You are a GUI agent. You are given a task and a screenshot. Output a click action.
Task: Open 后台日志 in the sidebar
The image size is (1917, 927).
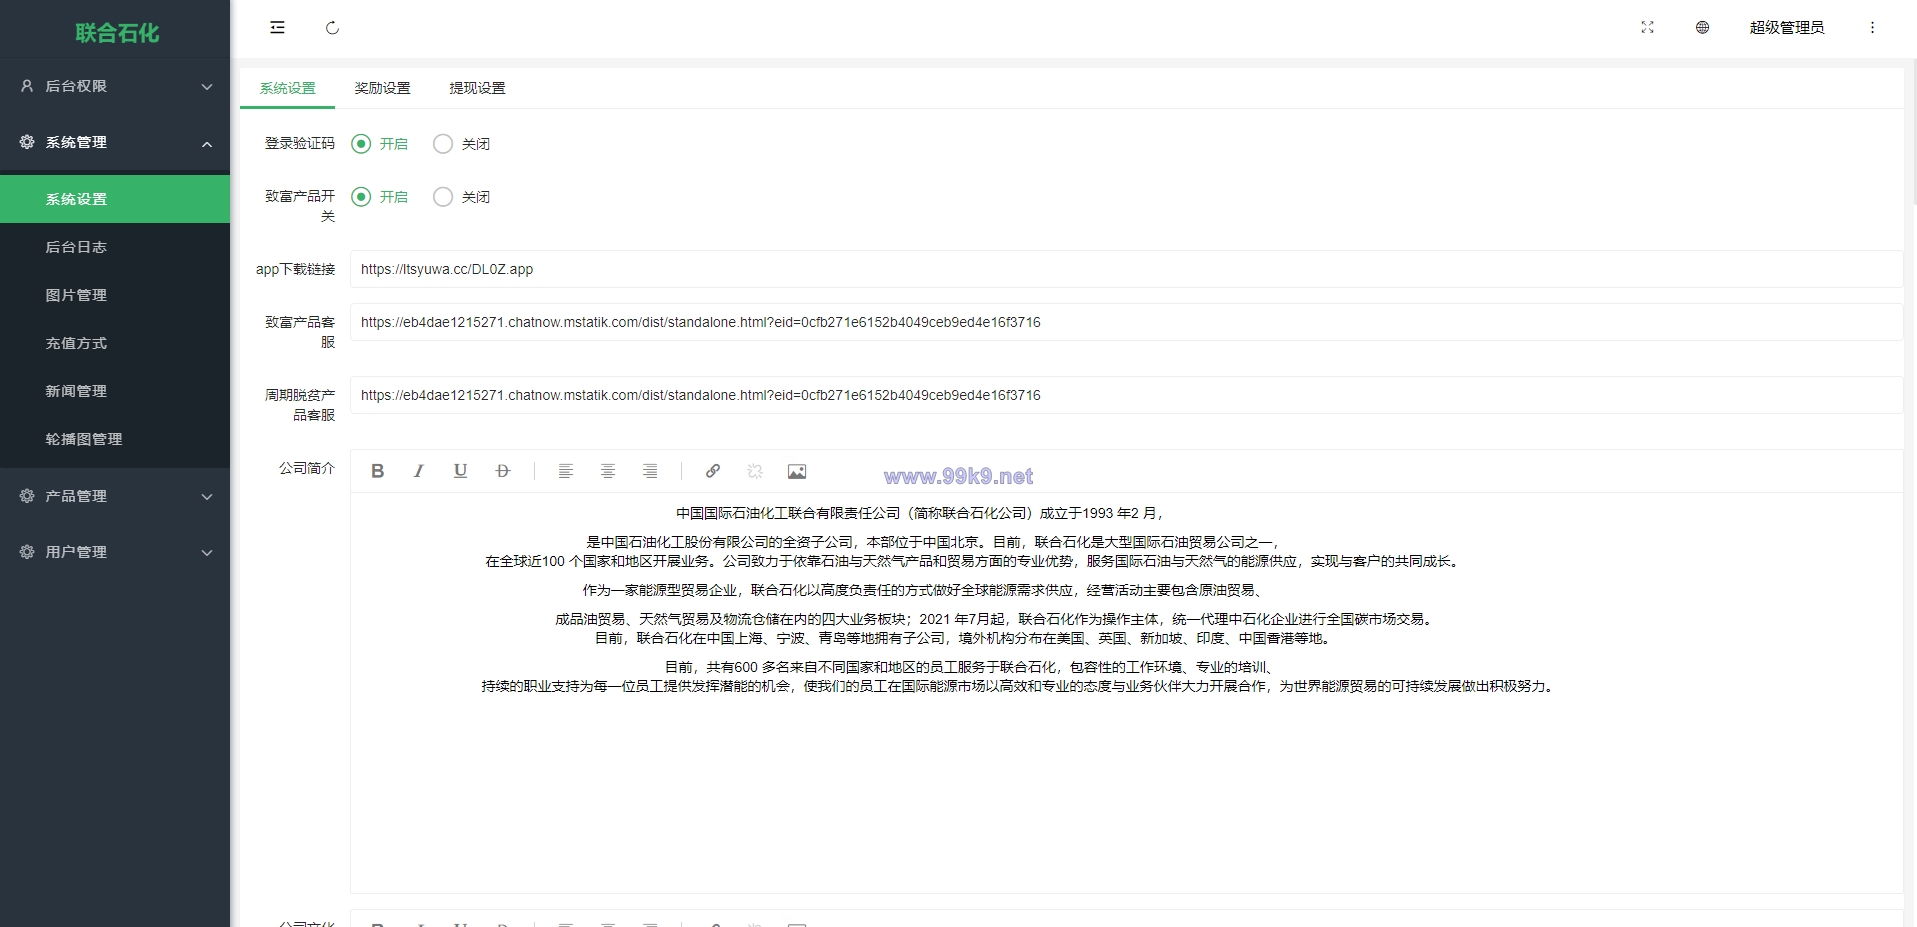[x=115, y=247]
